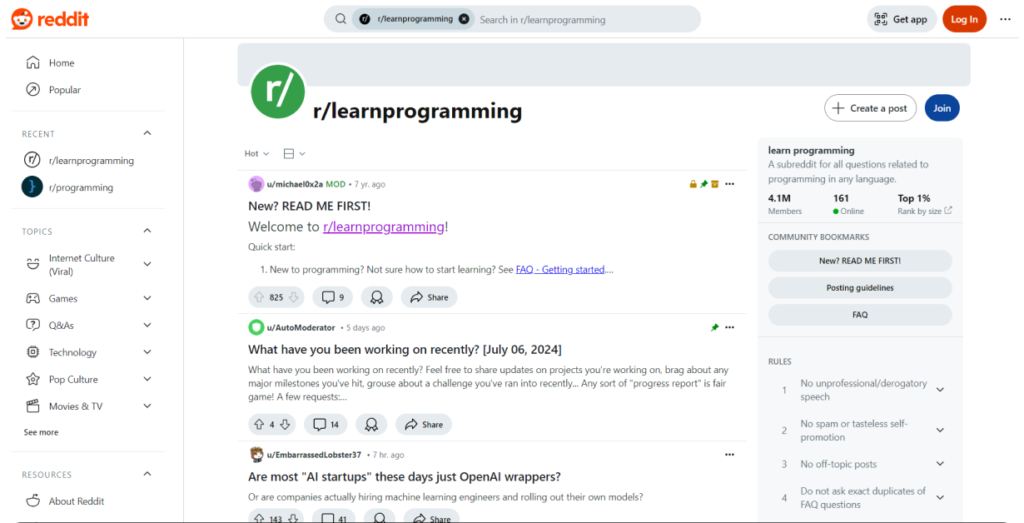Open New? READ ME FIRST! community bookmark
This screenshot has height=523, width=1024.
[859, 261]
